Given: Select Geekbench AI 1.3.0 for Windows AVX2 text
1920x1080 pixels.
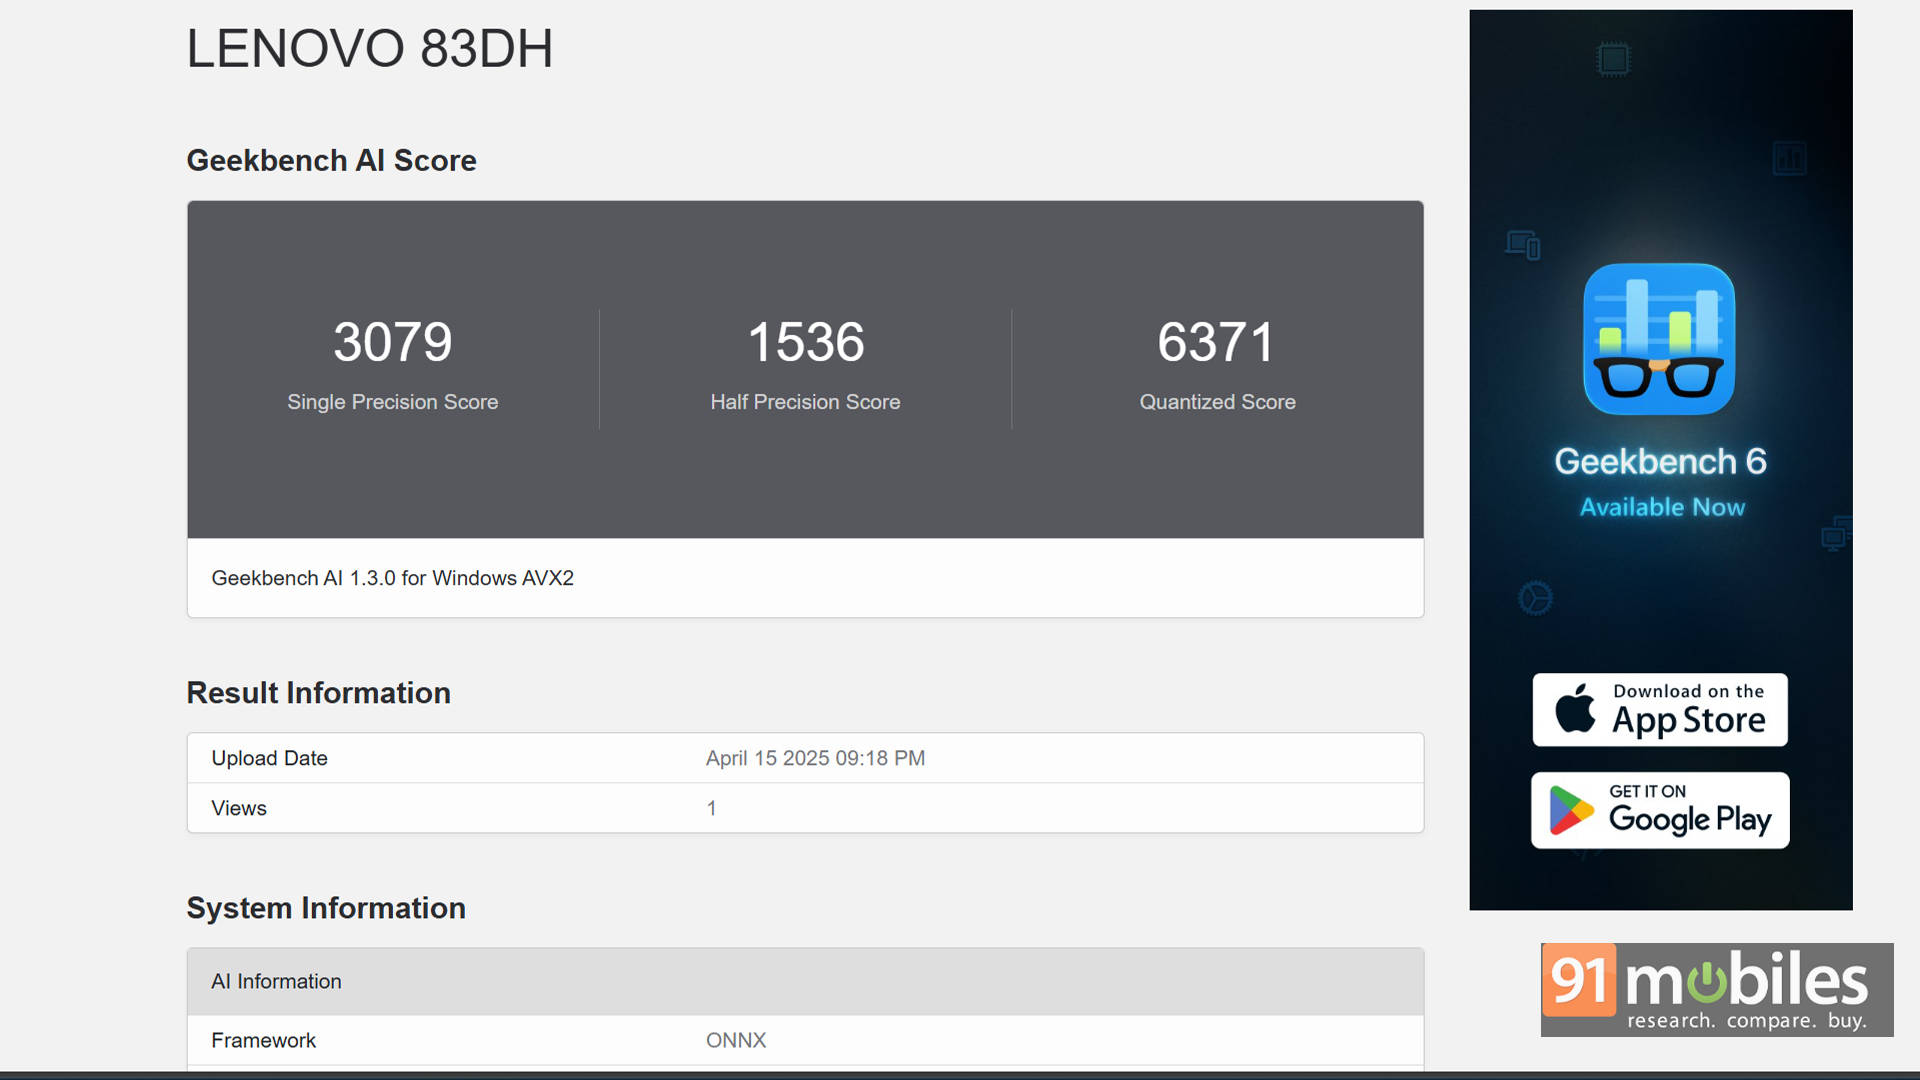Looking at the screenshot, I should (x=392, y=578).
